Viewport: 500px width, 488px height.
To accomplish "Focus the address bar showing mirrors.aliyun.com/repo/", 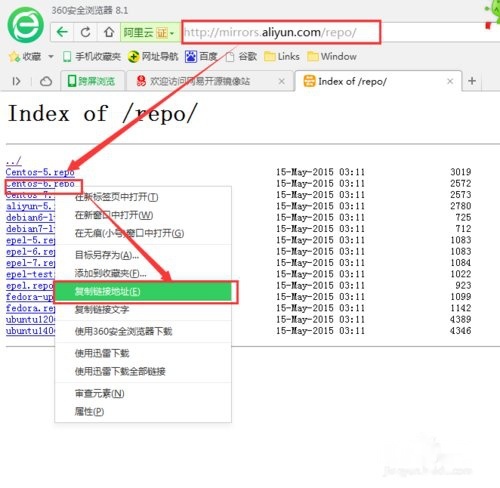I will coord(281,32).
